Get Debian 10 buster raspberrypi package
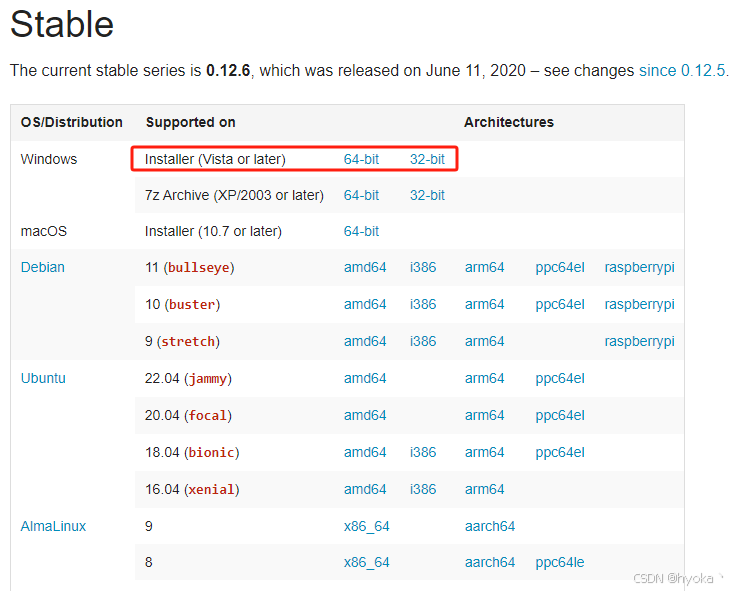 (x=640, y=304)
